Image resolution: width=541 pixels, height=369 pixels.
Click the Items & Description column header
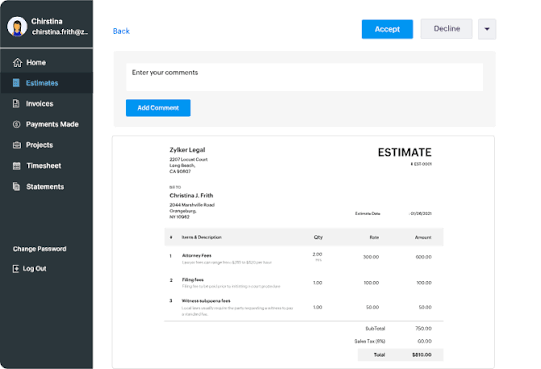click(201, 237)
